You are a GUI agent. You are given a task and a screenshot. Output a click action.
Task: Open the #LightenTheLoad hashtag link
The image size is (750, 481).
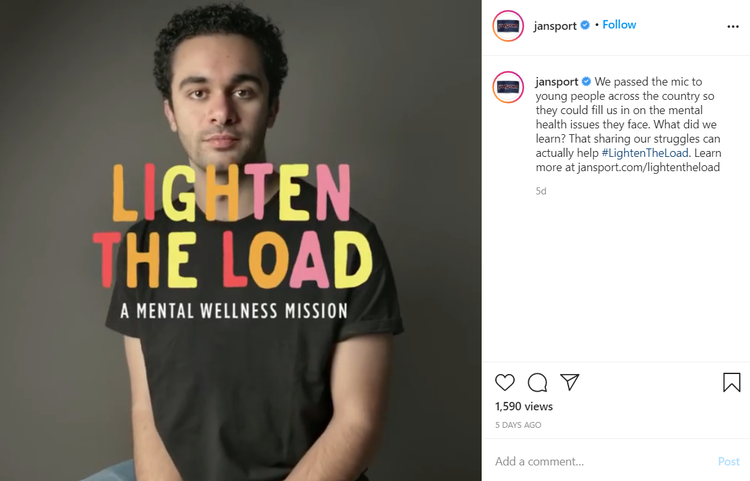tap(645, 153)
